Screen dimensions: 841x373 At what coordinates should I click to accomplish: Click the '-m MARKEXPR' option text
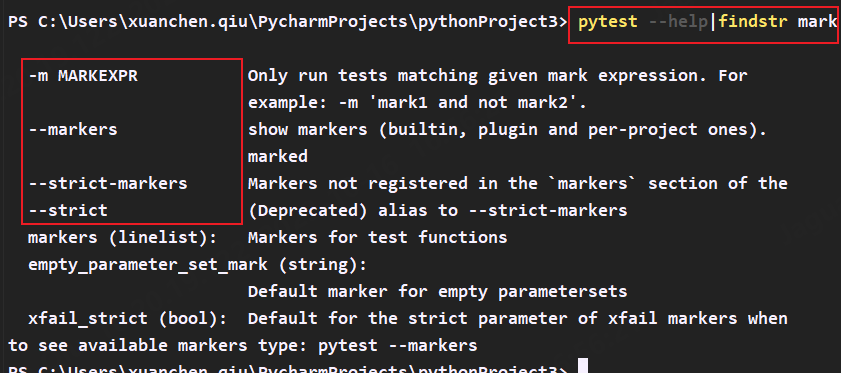pos(83,76)
